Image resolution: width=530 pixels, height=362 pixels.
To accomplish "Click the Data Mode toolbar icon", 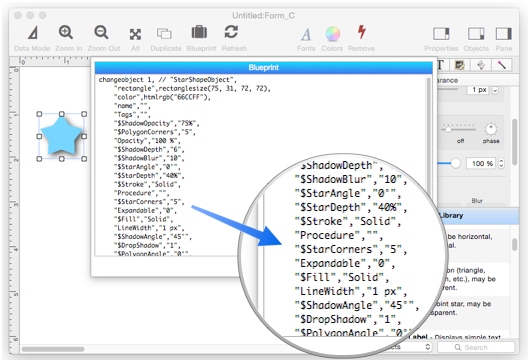I will 33,33.
